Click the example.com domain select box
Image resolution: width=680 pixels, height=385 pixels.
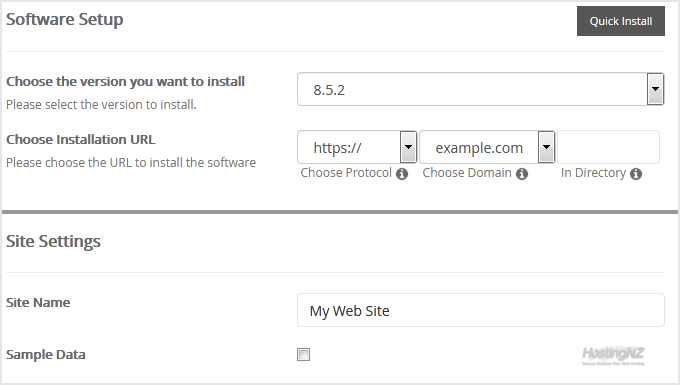coord(487,147)
